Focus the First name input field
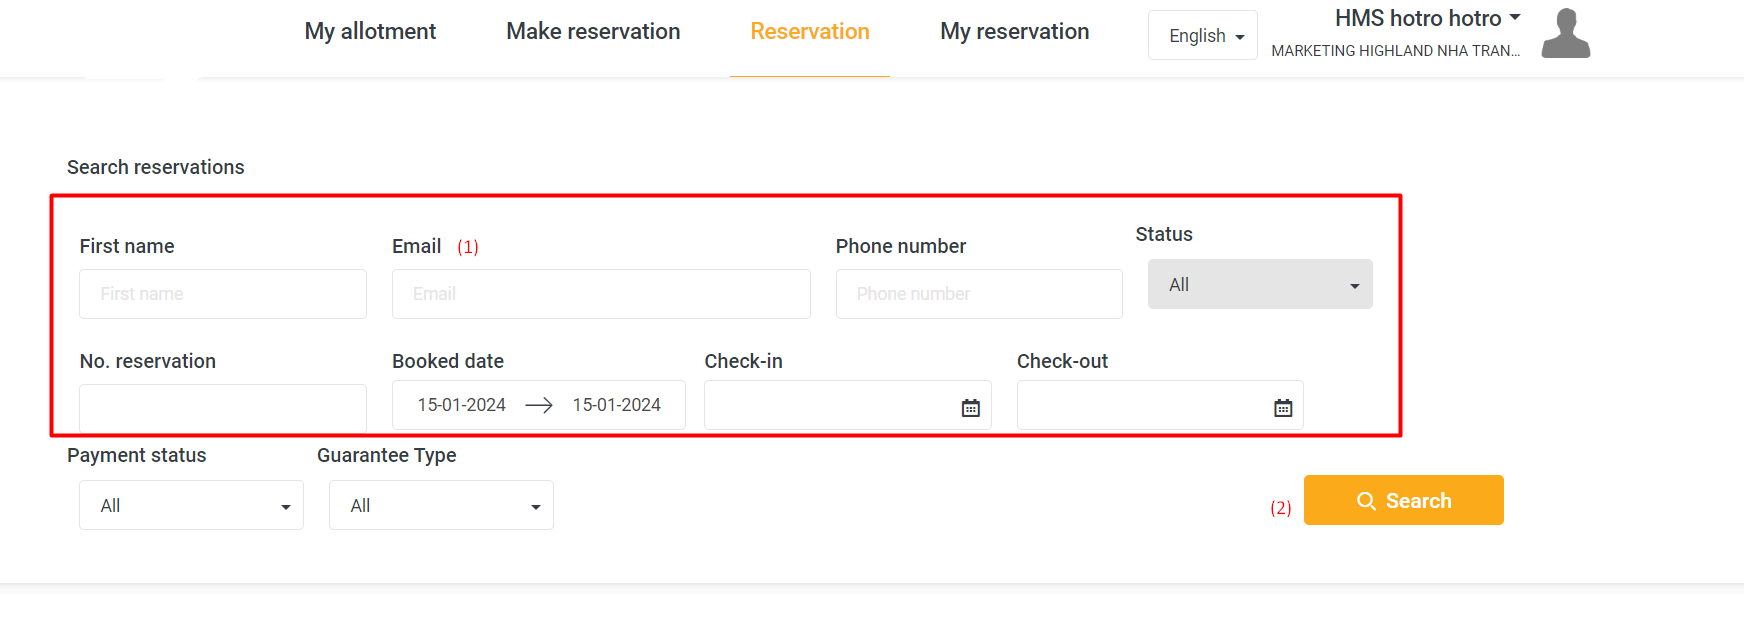Viewport: 1744px width, 638px height. pos(223,294)
